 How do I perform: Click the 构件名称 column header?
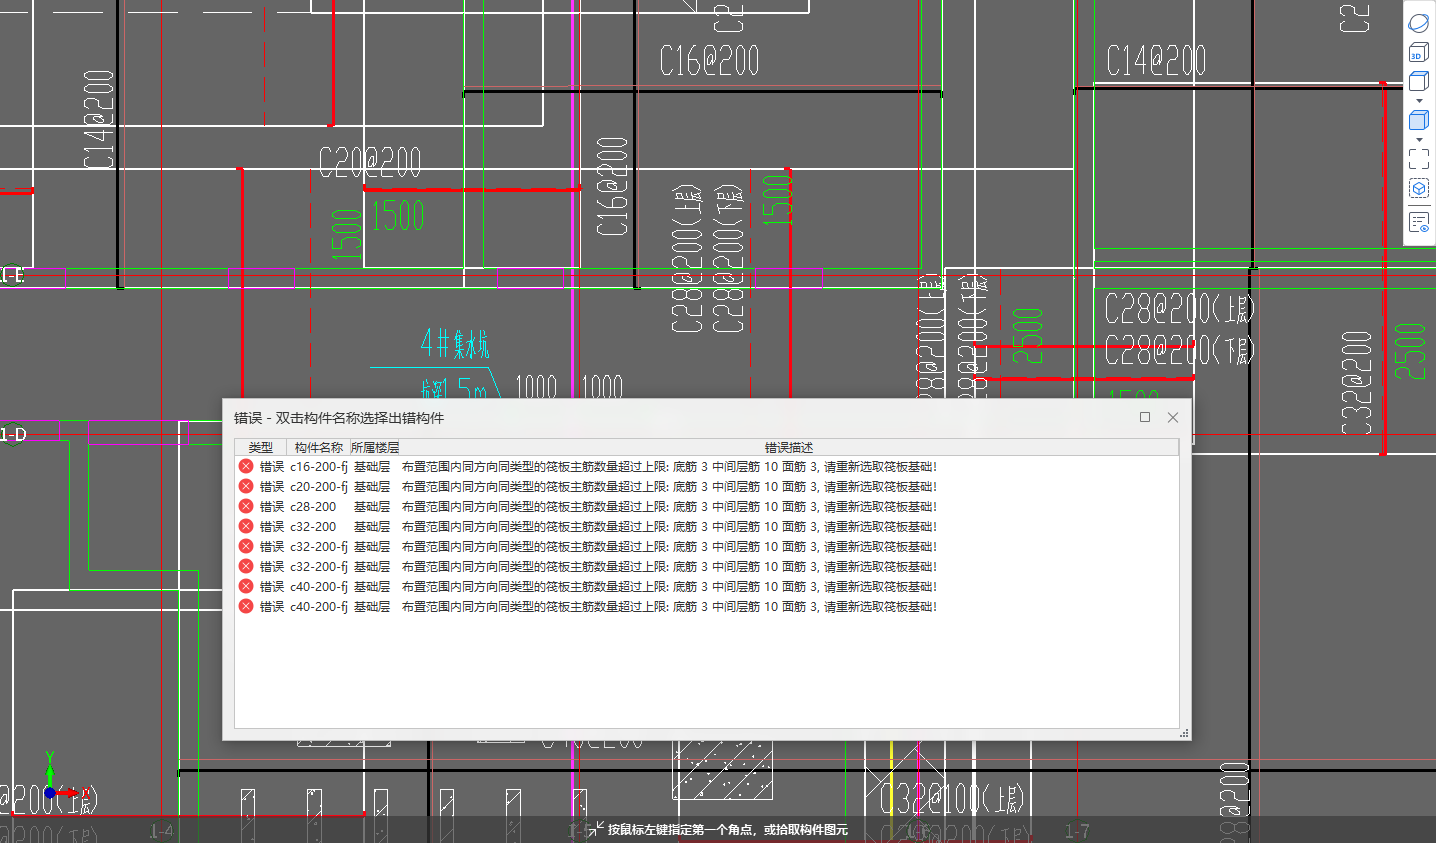(318, 447)
